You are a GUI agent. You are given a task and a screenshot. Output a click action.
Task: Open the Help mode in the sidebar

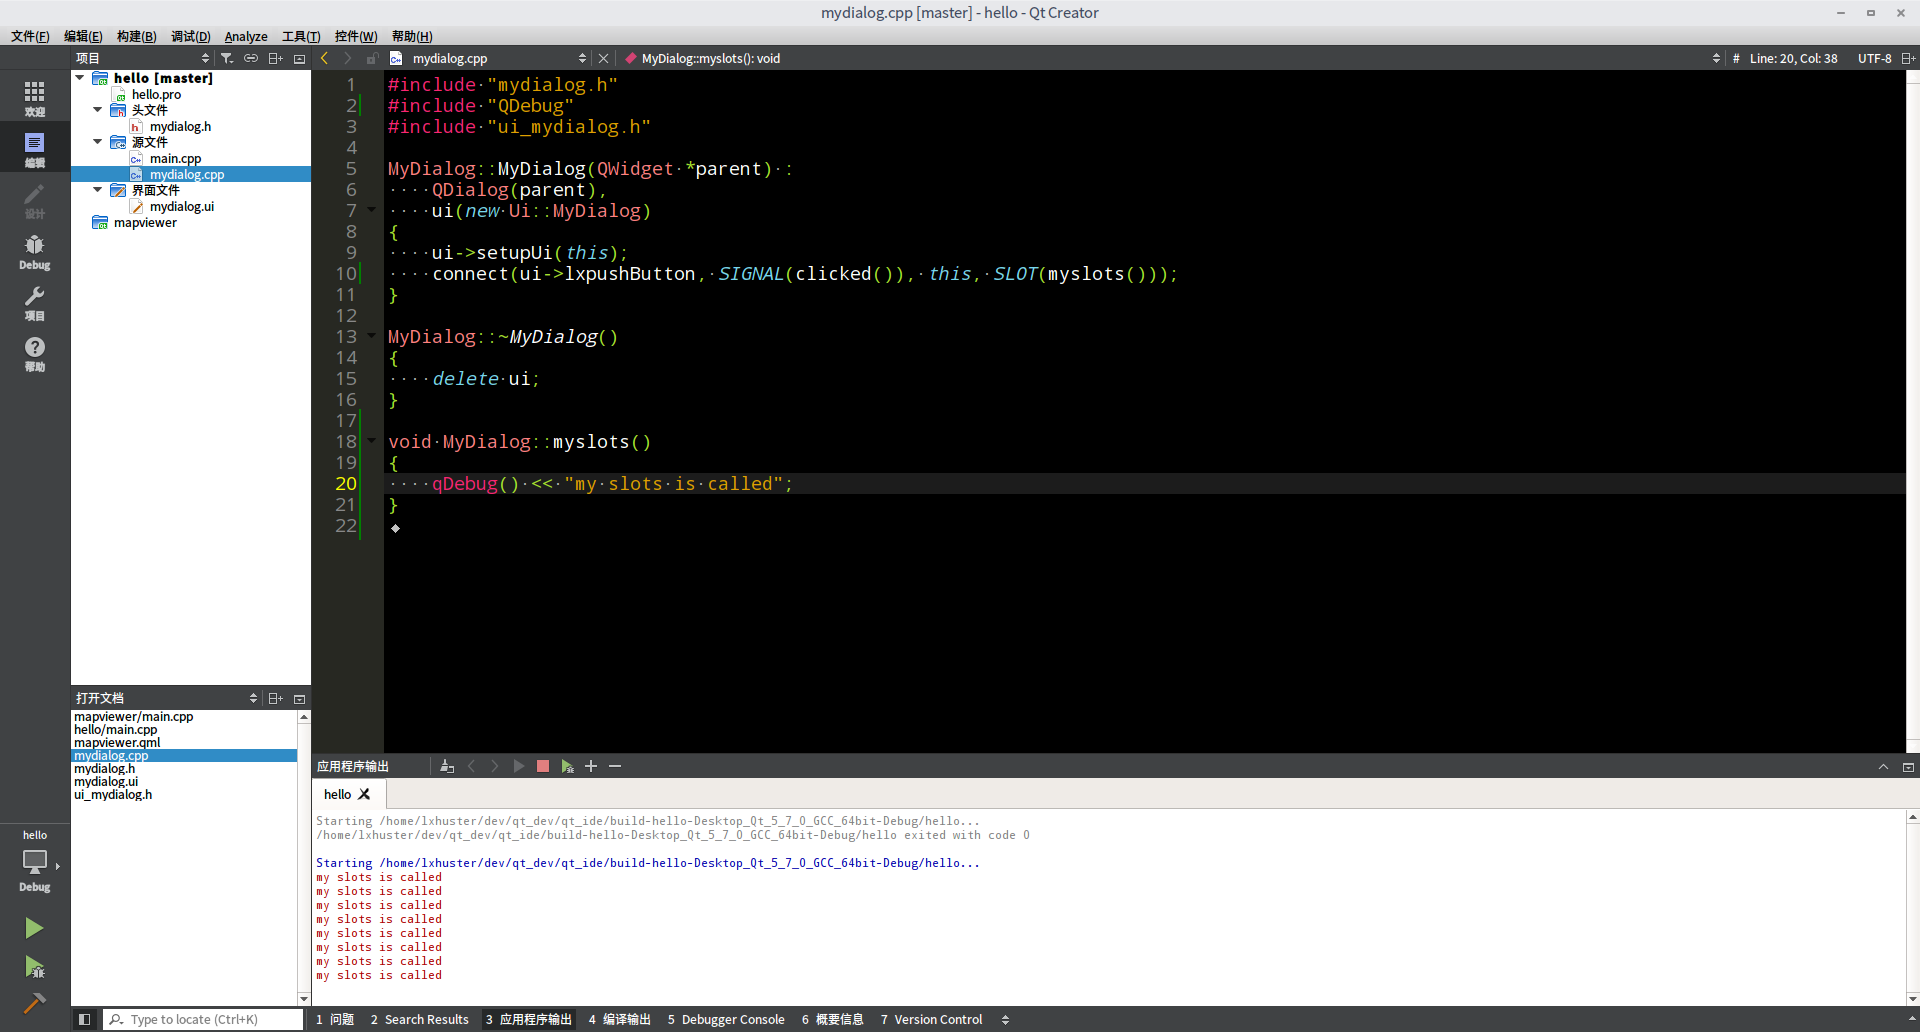coord(34,353)
